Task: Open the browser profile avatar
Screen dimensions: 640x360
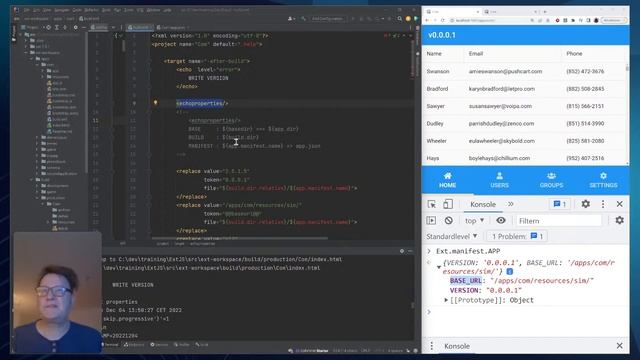Action: coord(596,20)
